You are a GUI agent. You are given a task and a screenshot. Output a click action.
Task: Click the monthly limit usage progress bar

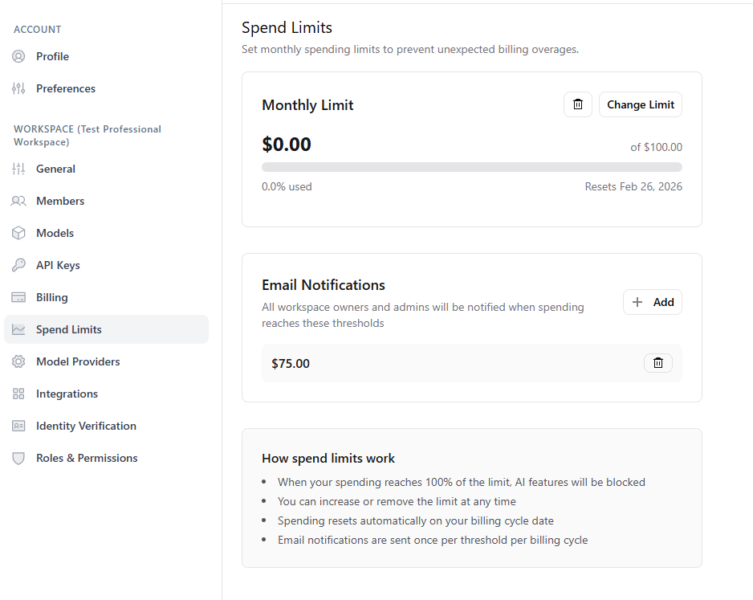(471, 167)
